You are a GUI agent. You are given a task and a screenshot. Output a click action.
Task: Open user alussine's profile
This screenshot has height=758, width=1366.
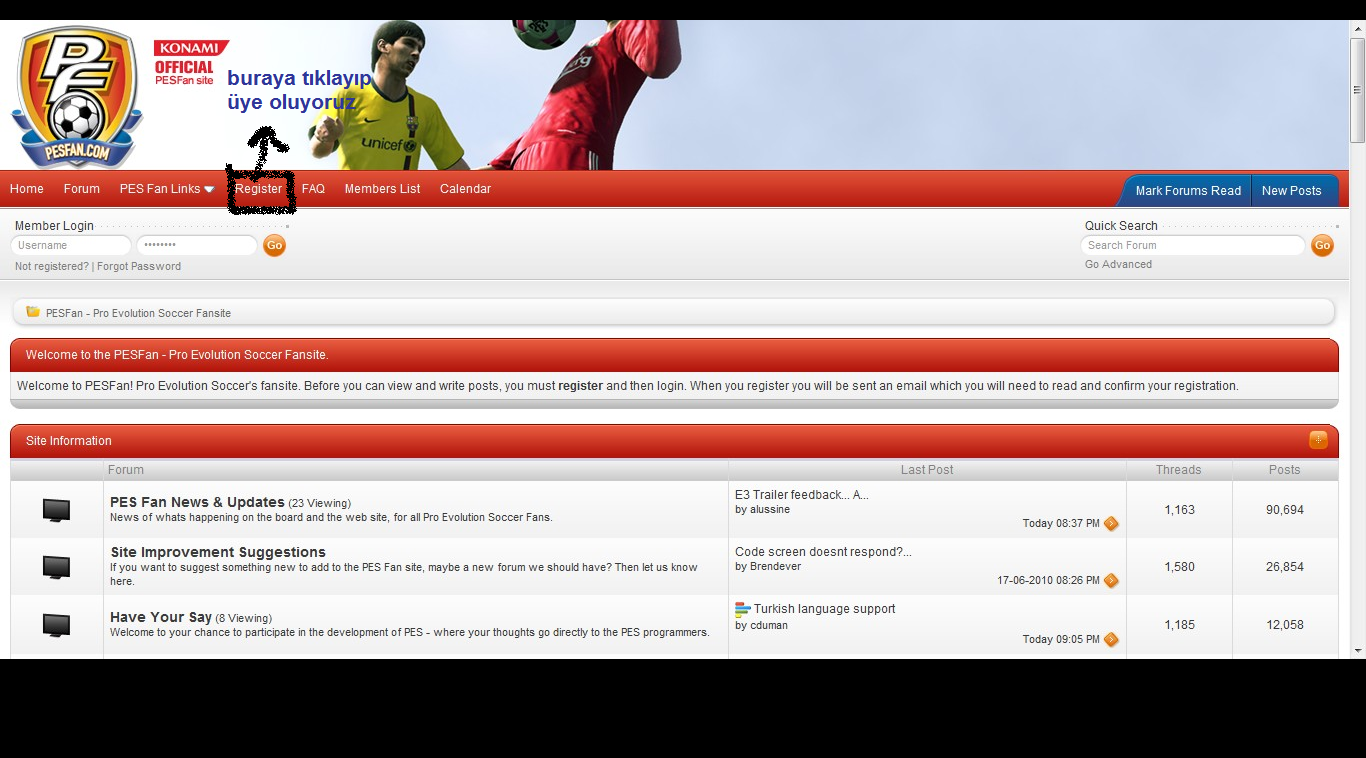(770, 510)
